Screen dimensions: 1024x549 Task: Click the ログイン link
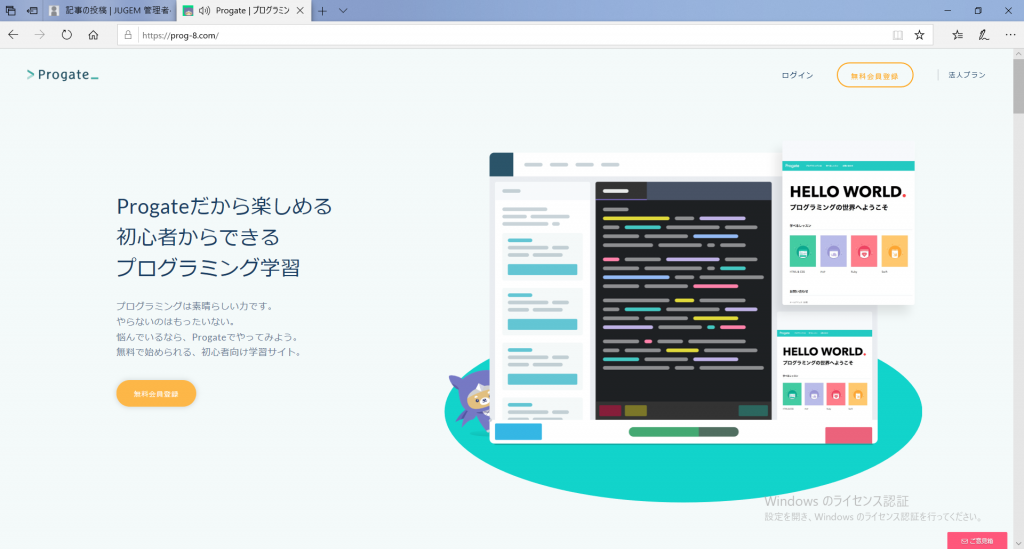coord(797,75)
